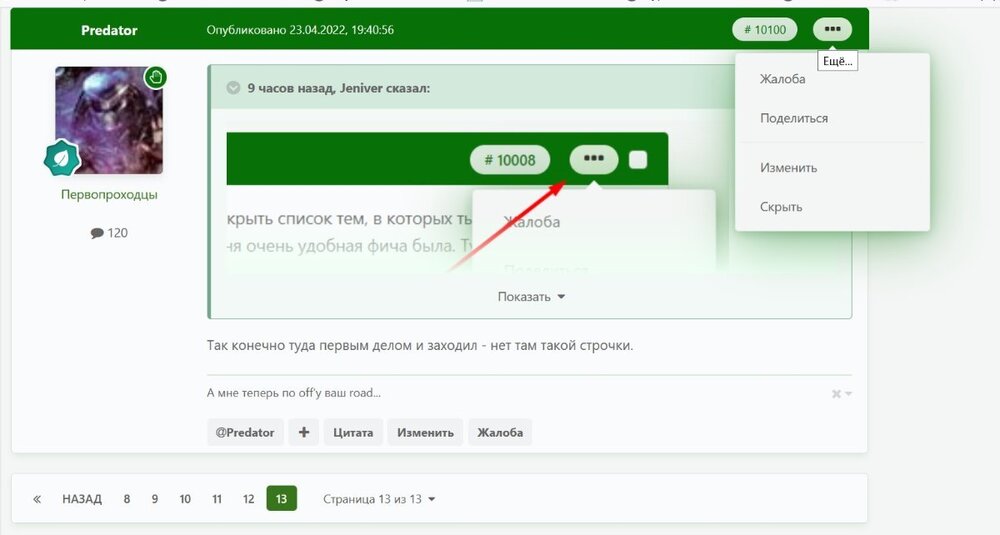
Task: Collapse the quote via the round arrow icon
Action: click(x=233, y=88)
